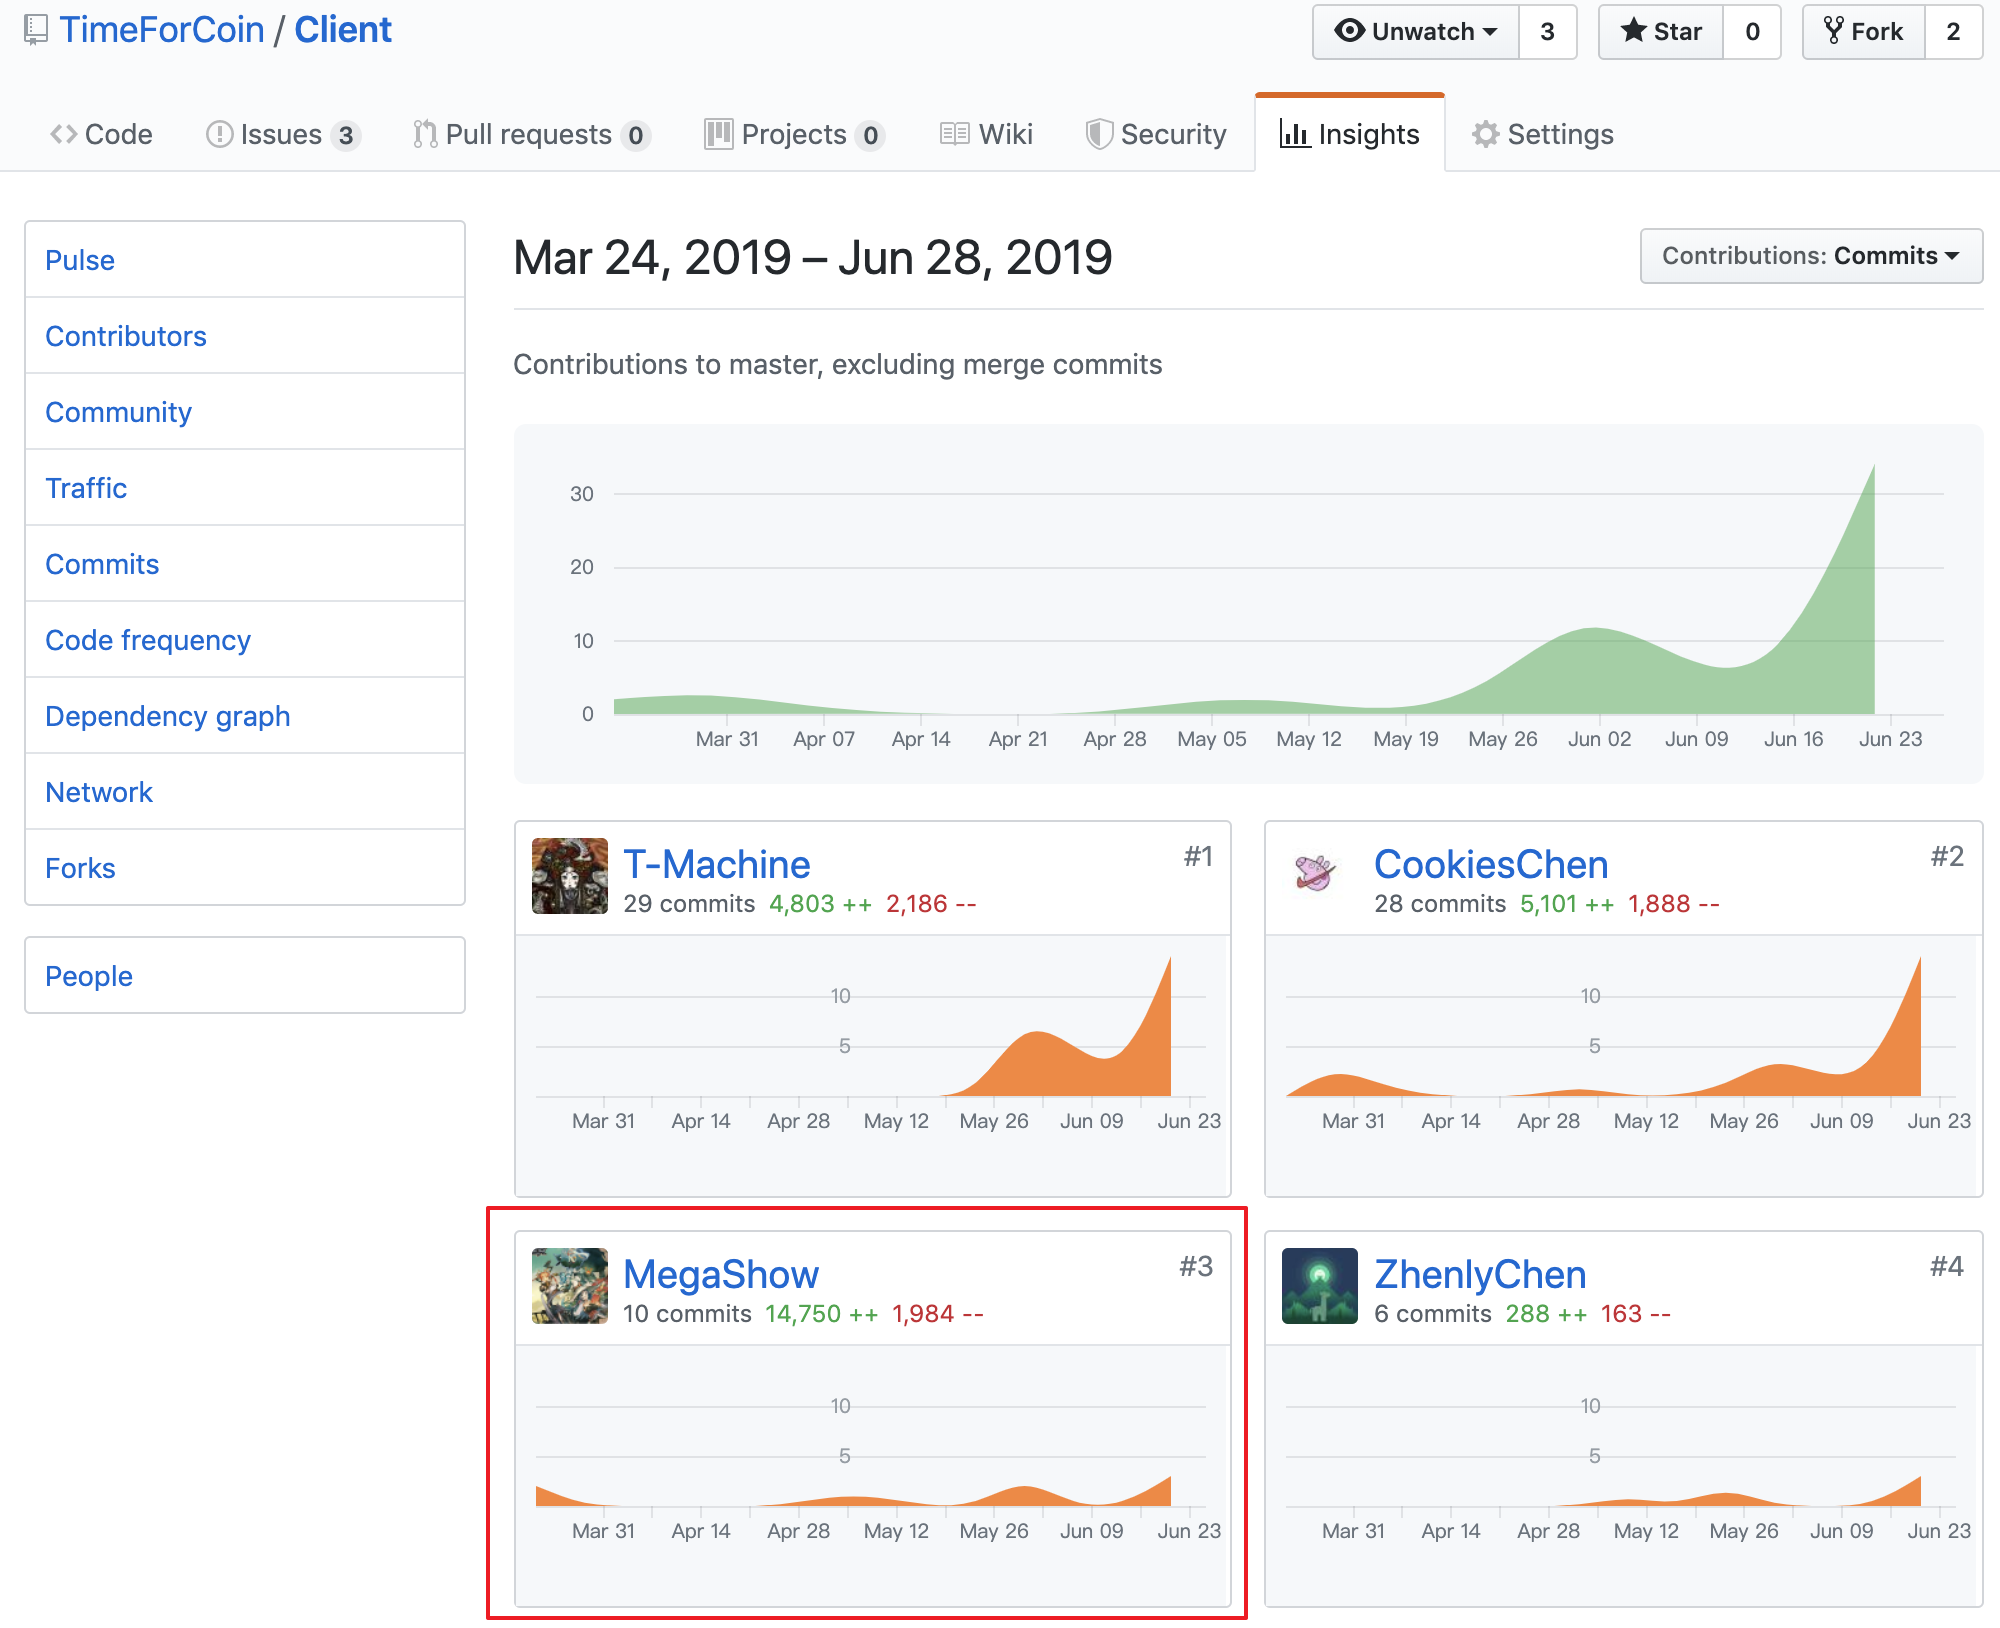
Task: Click ZhenlyChen's 6 commits link
Action: (x=1433, y=1314)
